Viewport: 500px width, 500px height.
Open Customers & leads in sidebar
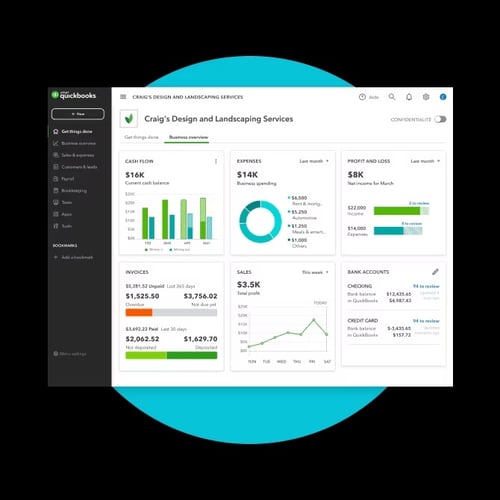75,167
